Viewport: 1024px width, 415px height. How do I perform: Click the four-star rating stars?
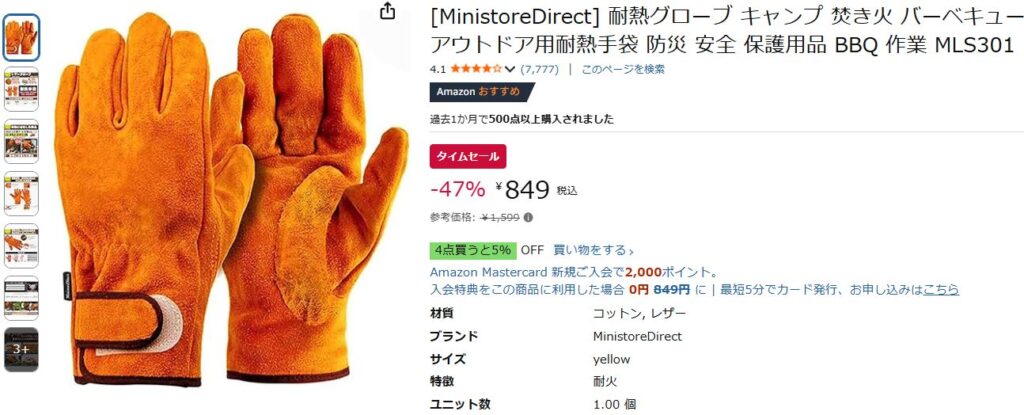(x=476, y=69)
